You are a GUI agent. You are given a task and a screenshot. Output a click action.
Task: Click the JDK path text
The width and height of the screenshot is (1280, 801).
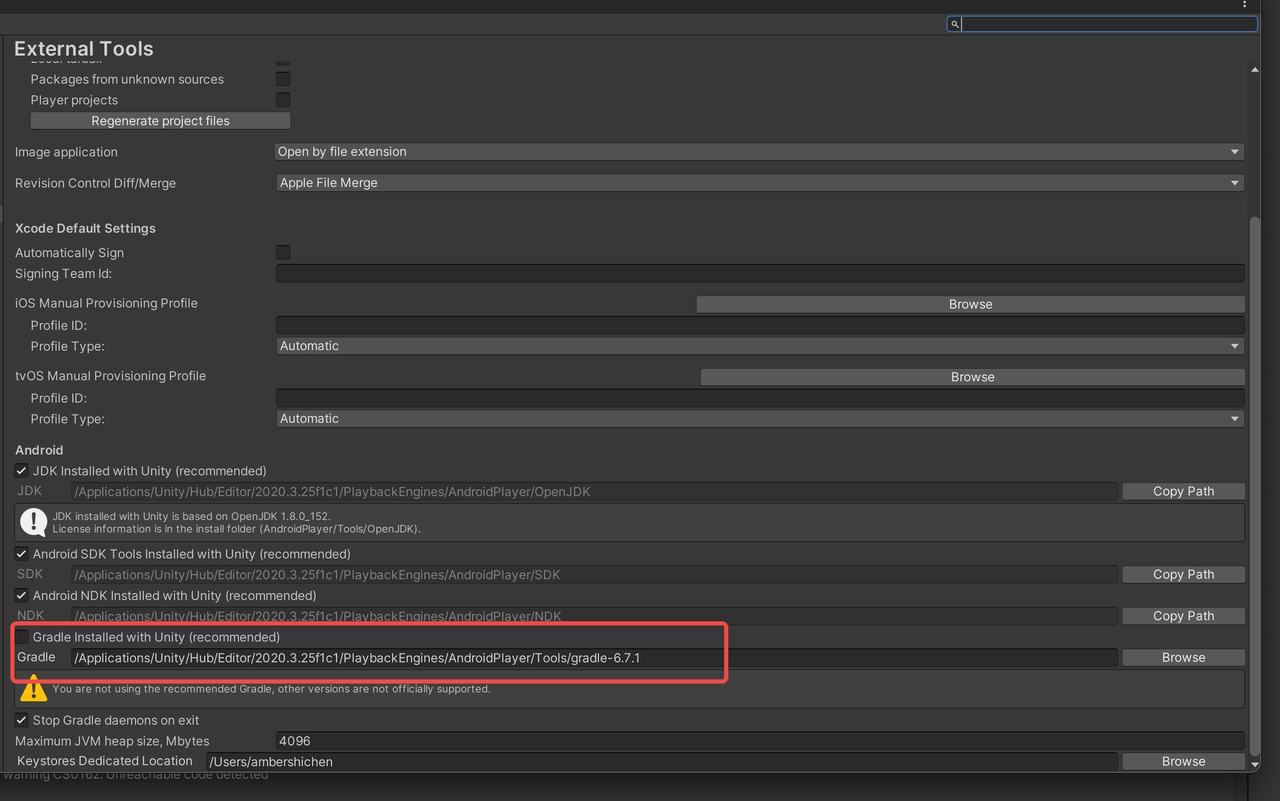point(333,491)
